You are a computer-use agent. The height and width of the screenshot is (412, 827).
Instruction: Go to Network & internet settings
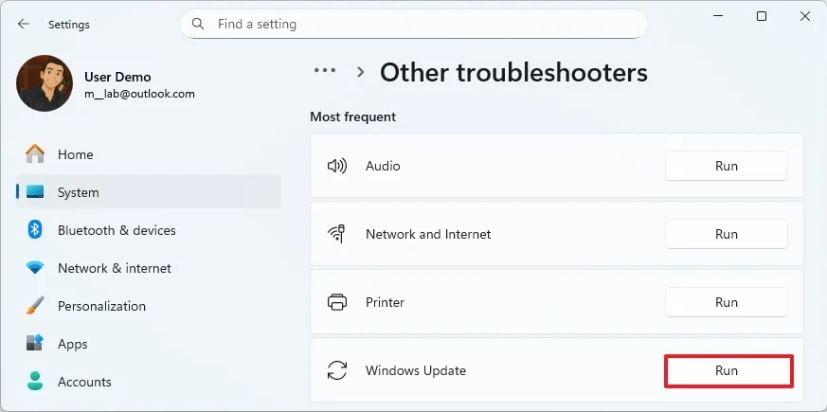coord(114,268)
